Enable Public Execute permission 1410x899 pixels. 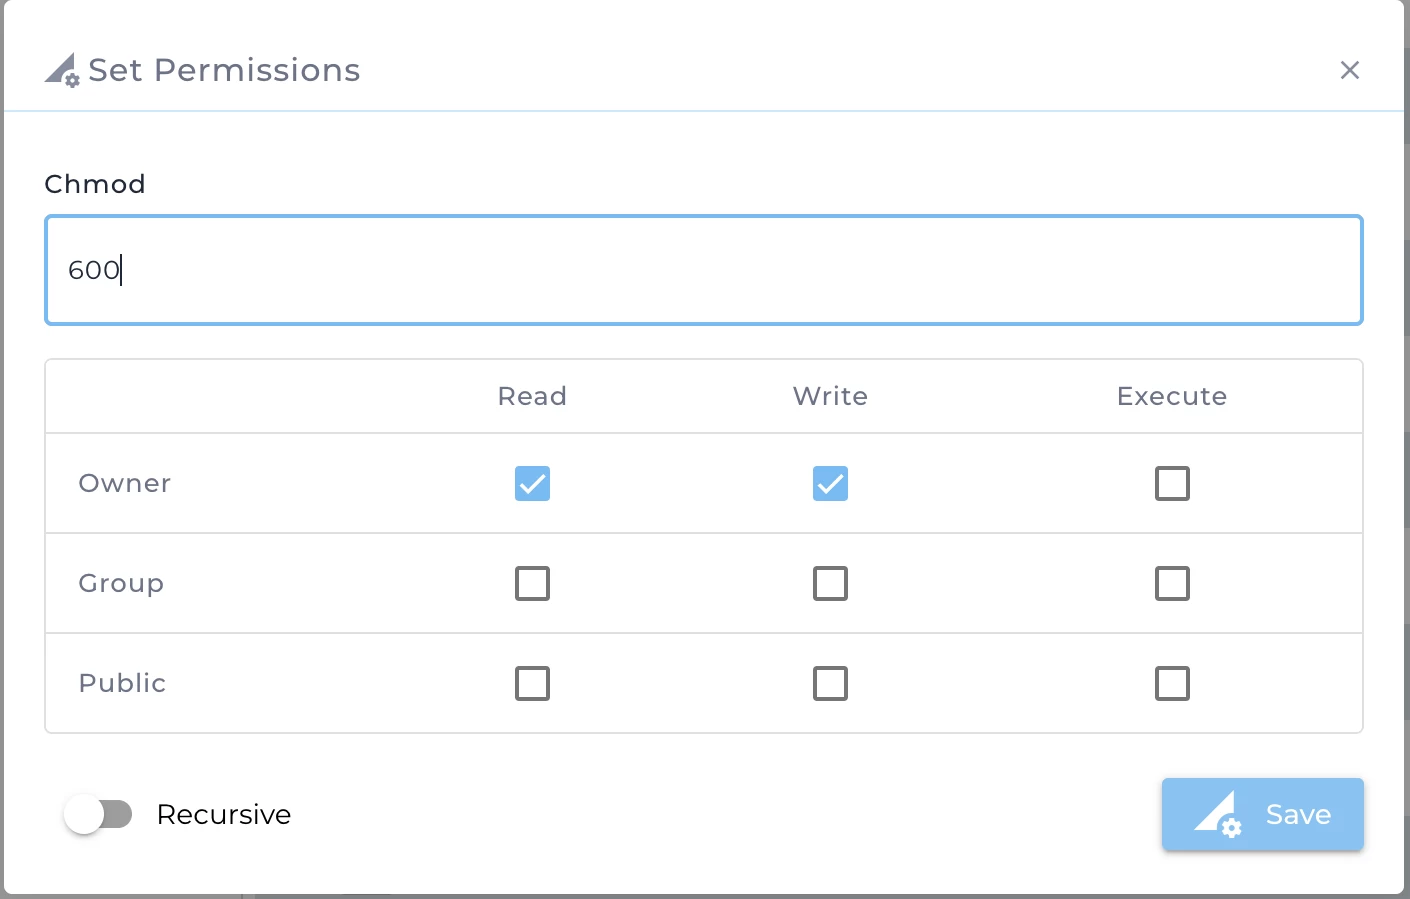[1172, 684]
